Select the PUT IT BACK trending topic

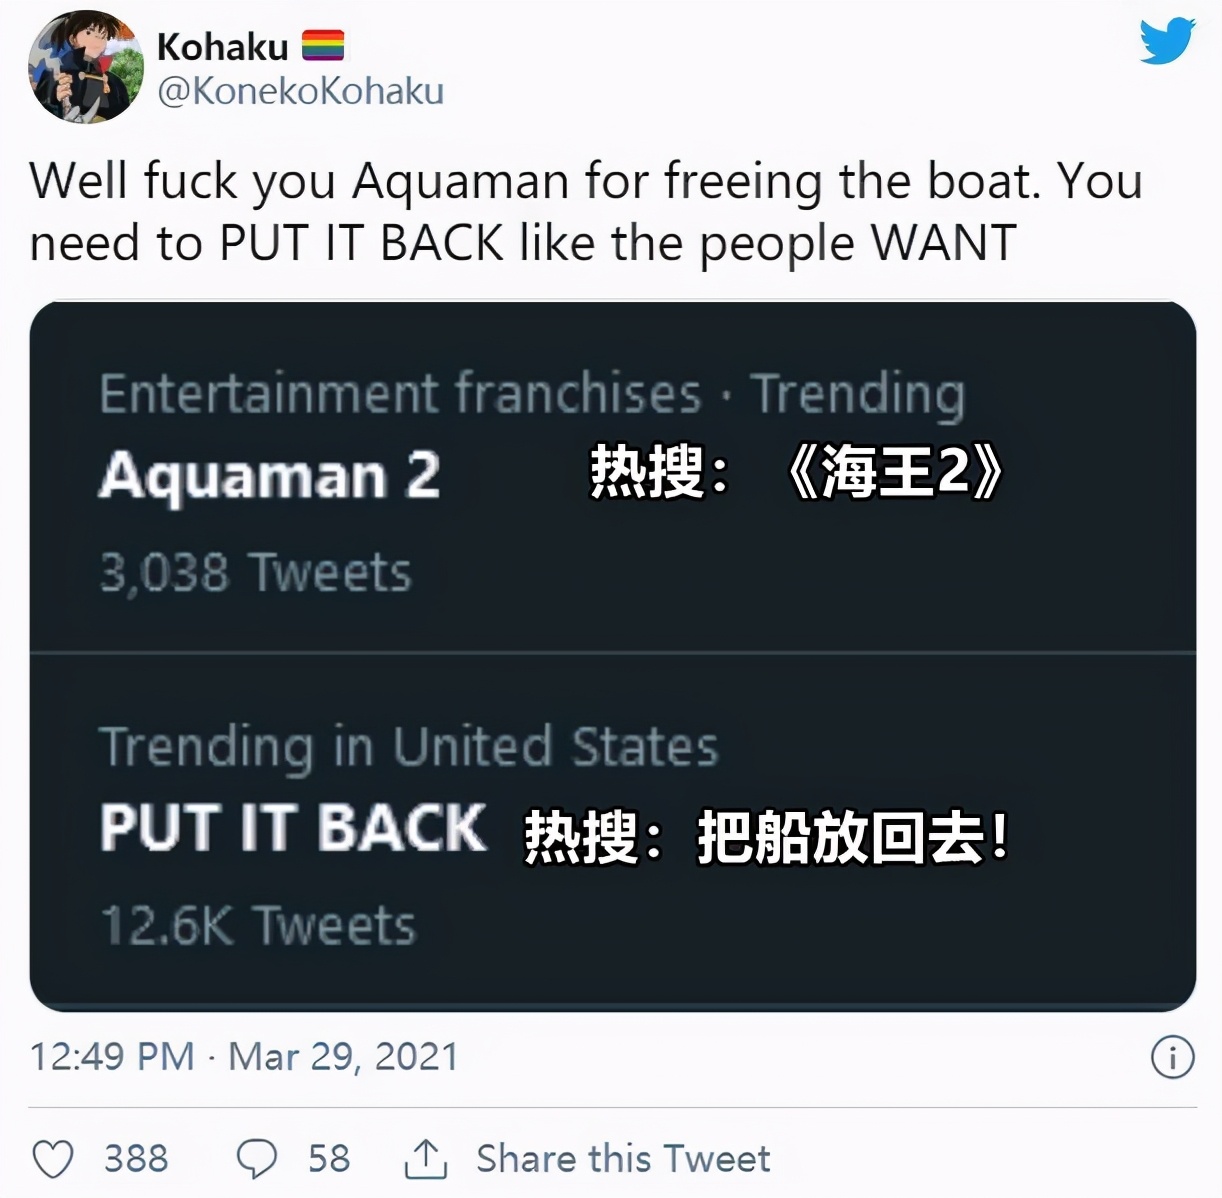pos(293,828)
